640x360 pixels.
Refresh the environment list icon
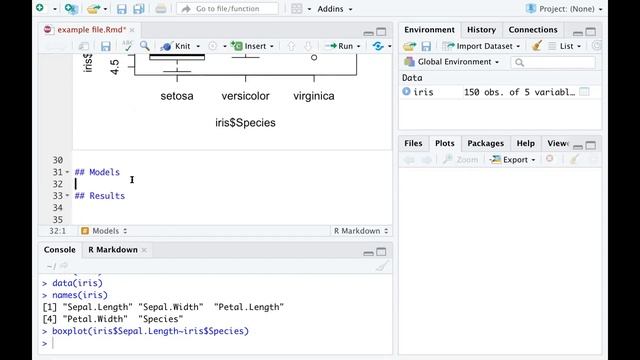tap(596, 46)
